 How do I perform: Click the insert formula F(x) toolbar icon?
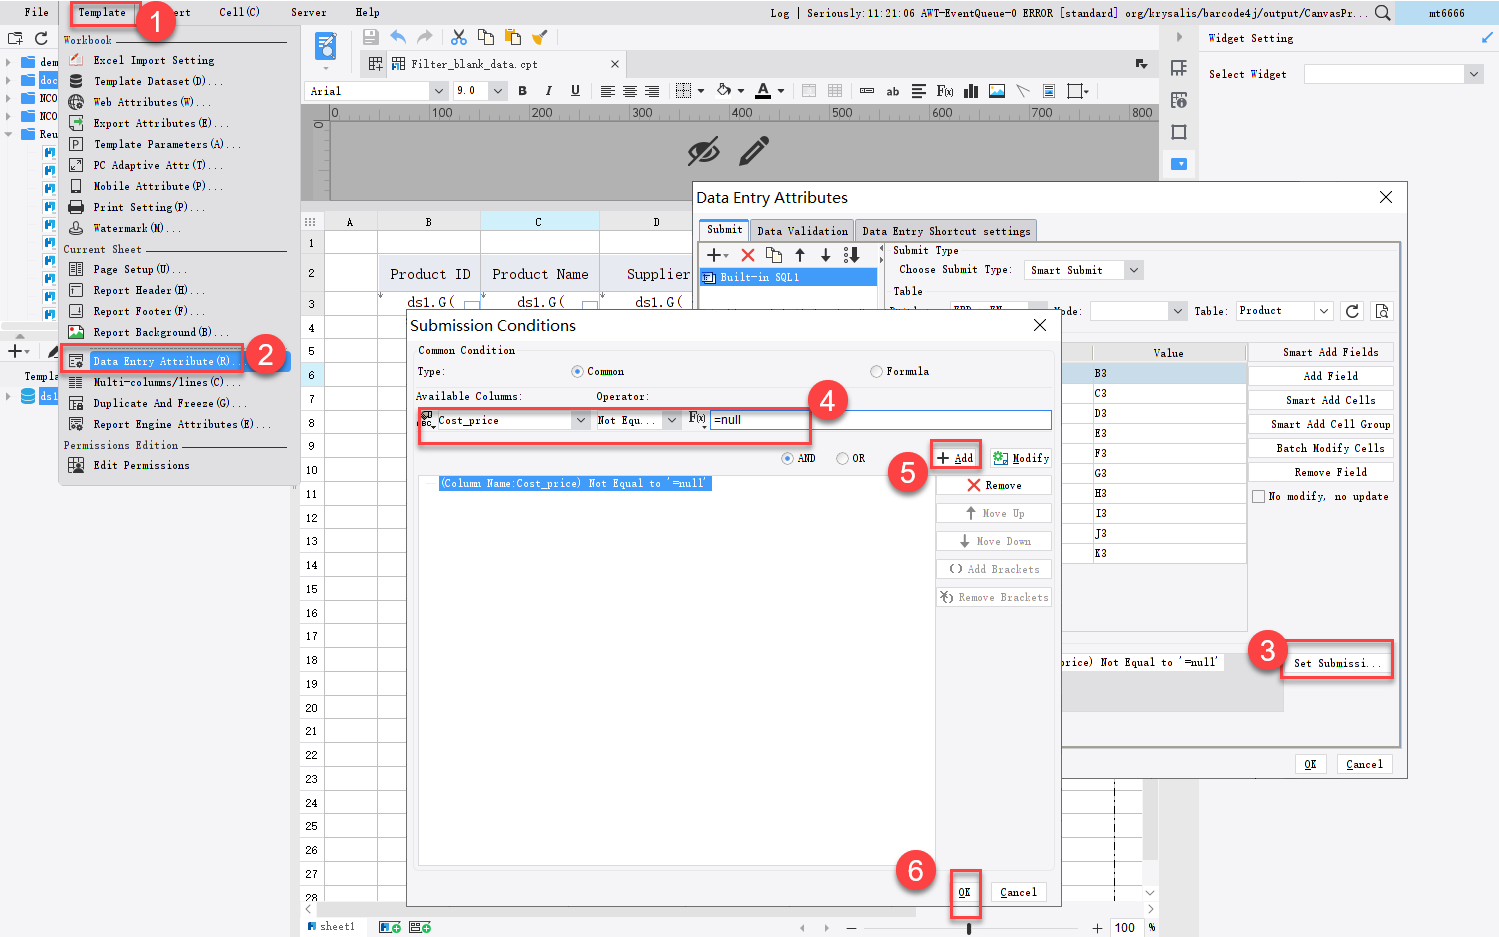coord(944,91)
